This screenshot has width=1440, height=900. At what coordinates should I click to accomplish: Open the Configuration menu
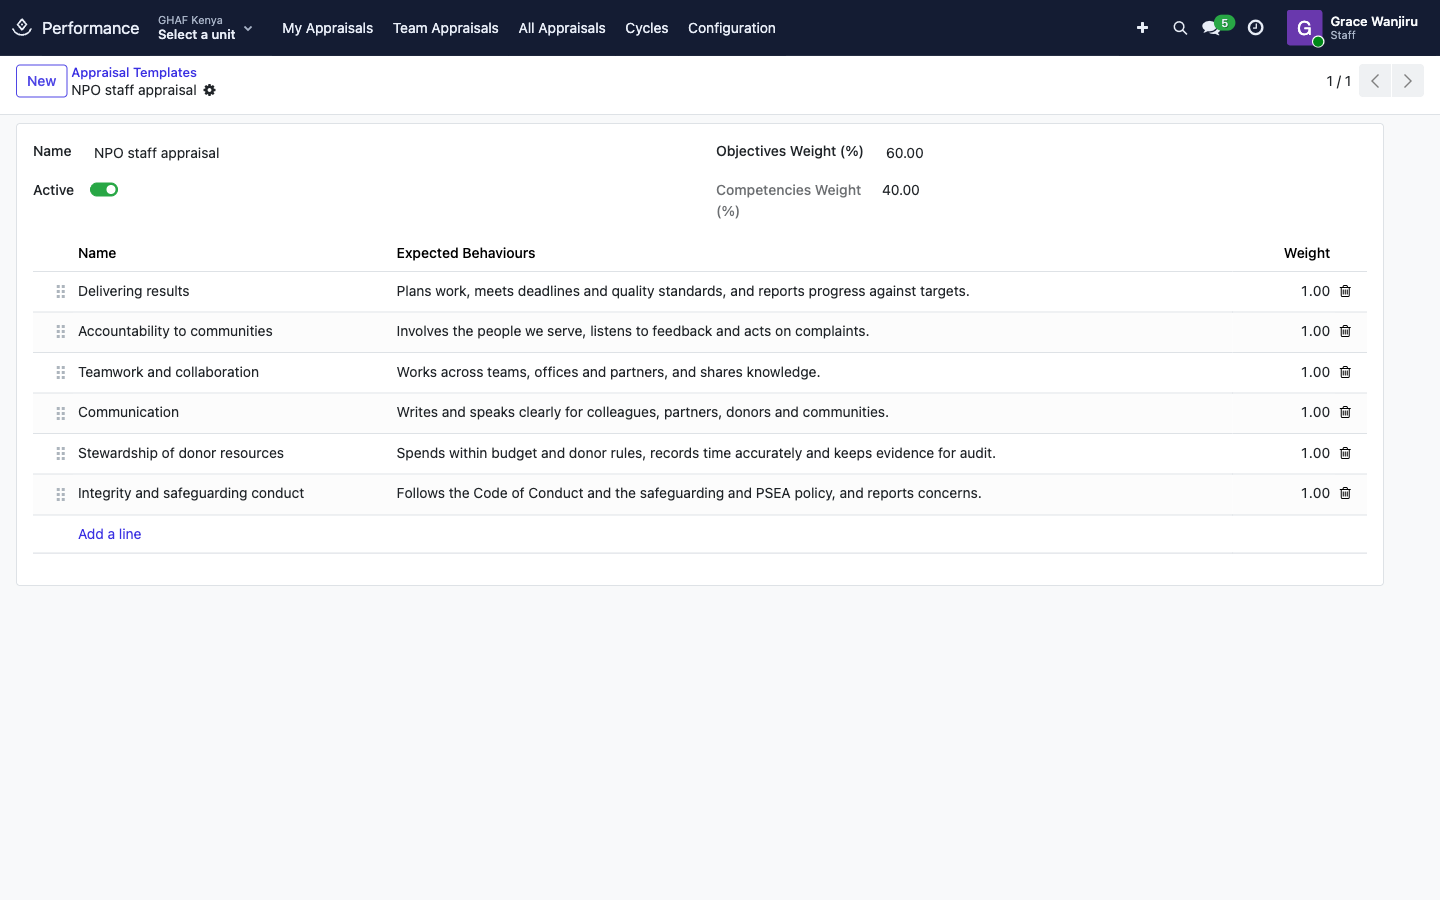click(x=732, y=28)
